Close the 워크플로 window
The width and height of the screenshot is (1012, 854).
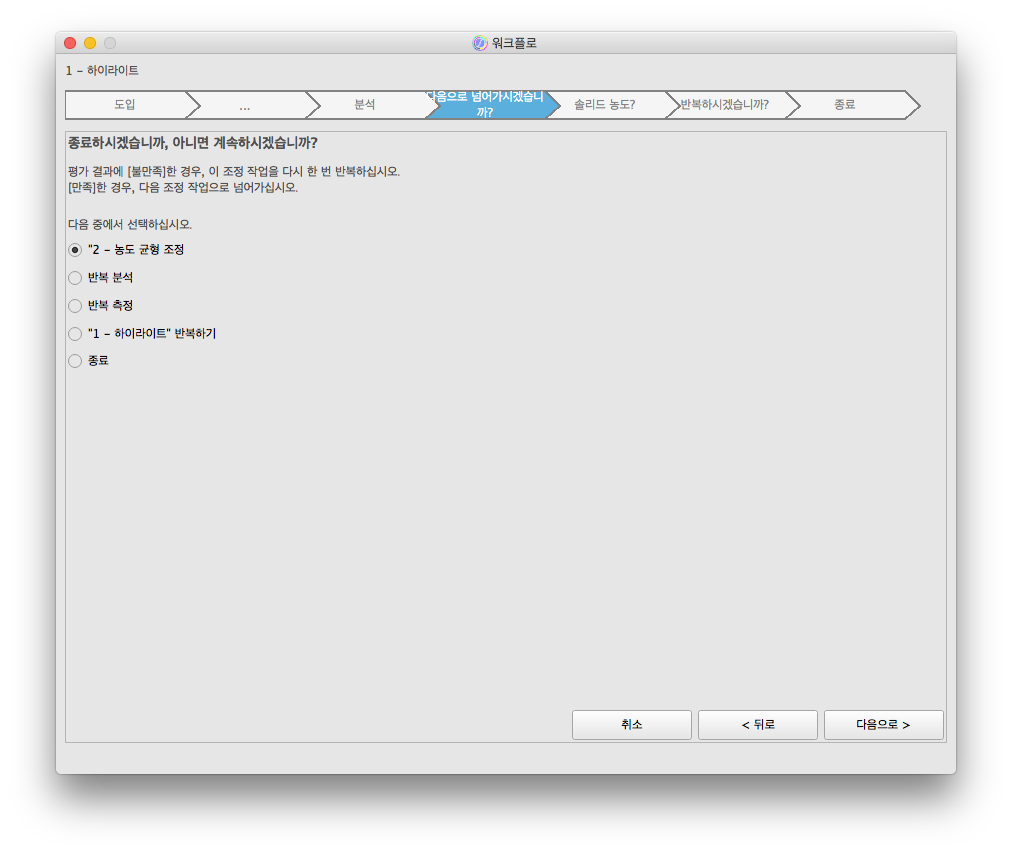[70, 43]
